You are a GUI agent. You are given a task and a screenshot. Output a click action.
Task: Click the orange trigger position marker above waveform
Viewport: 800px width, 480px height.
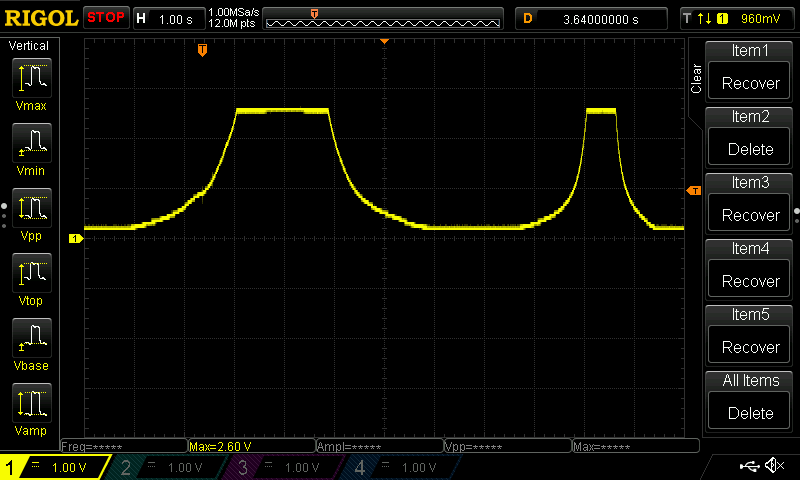coord(203,50)
